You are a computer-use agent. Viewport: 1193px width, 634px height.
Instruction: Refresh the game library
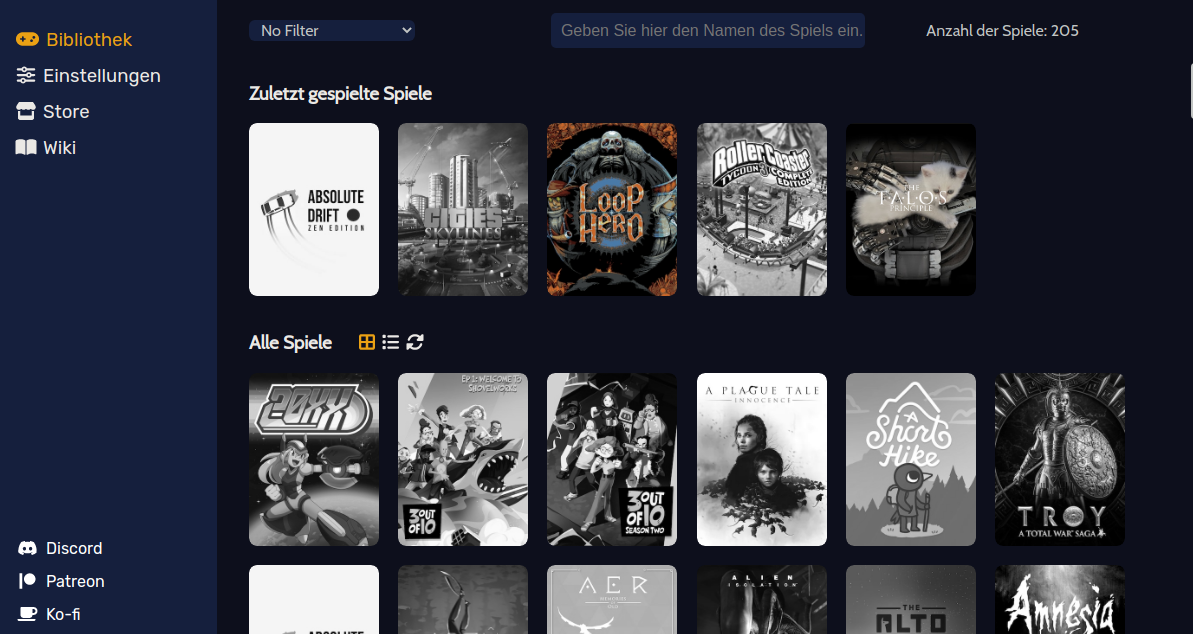pos(415,342)
